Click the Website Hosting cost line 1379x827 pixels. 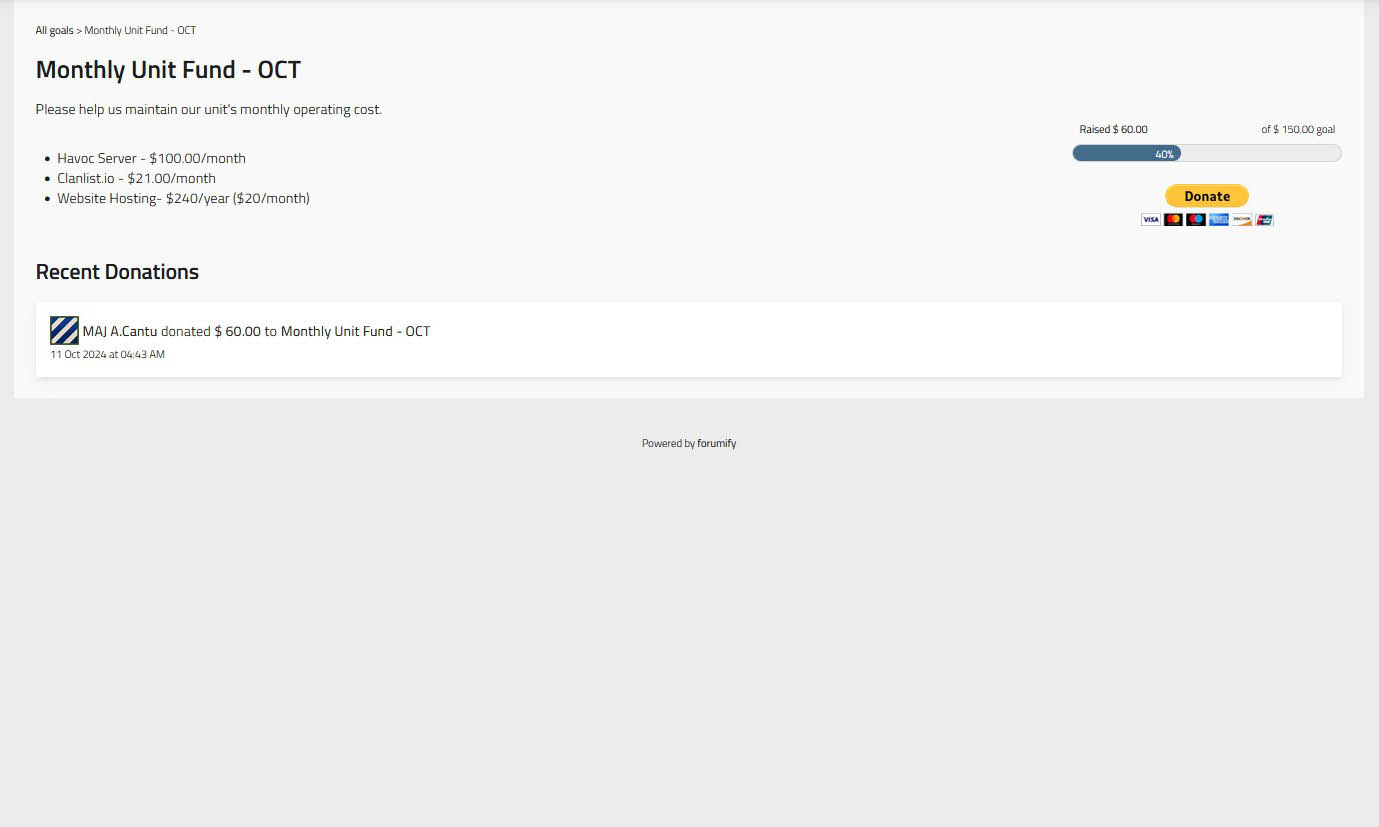click(x=183, y=198)
